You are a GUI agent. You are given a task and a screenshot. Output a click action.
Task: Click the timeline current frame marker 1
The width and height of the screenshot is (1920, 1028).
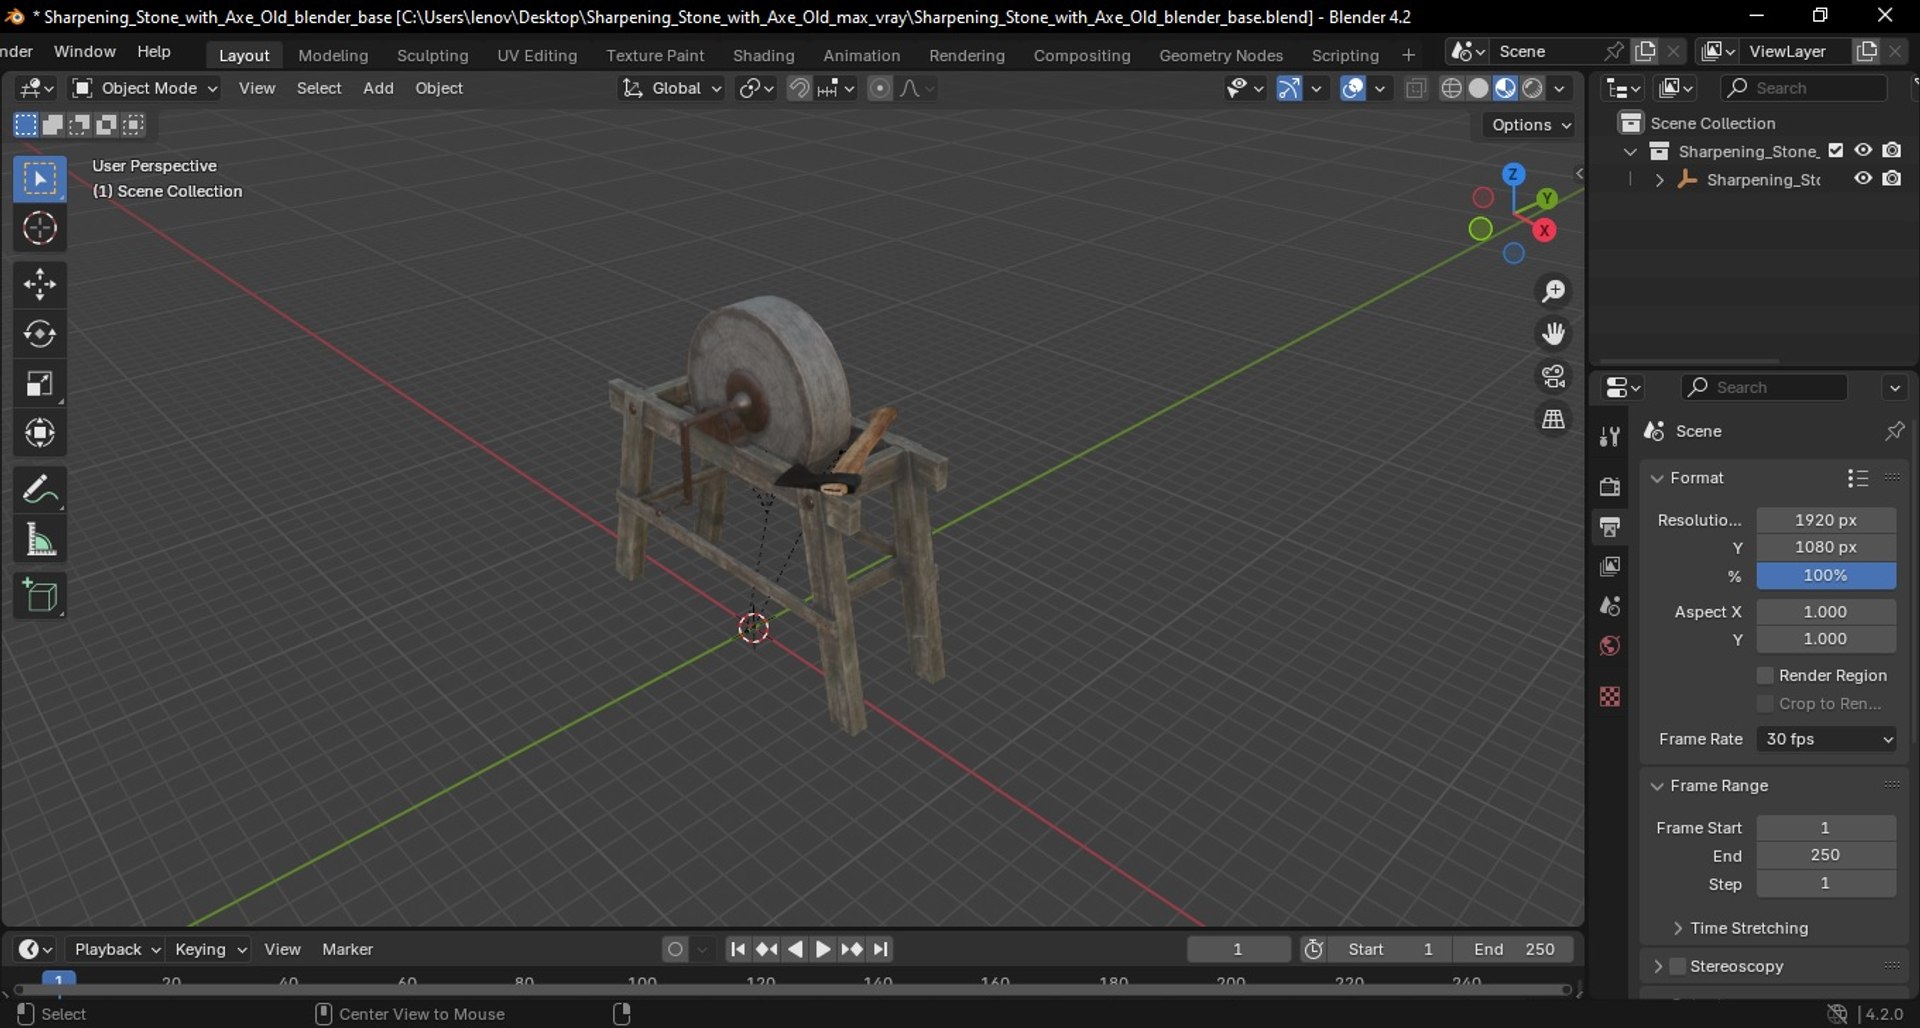59,980
